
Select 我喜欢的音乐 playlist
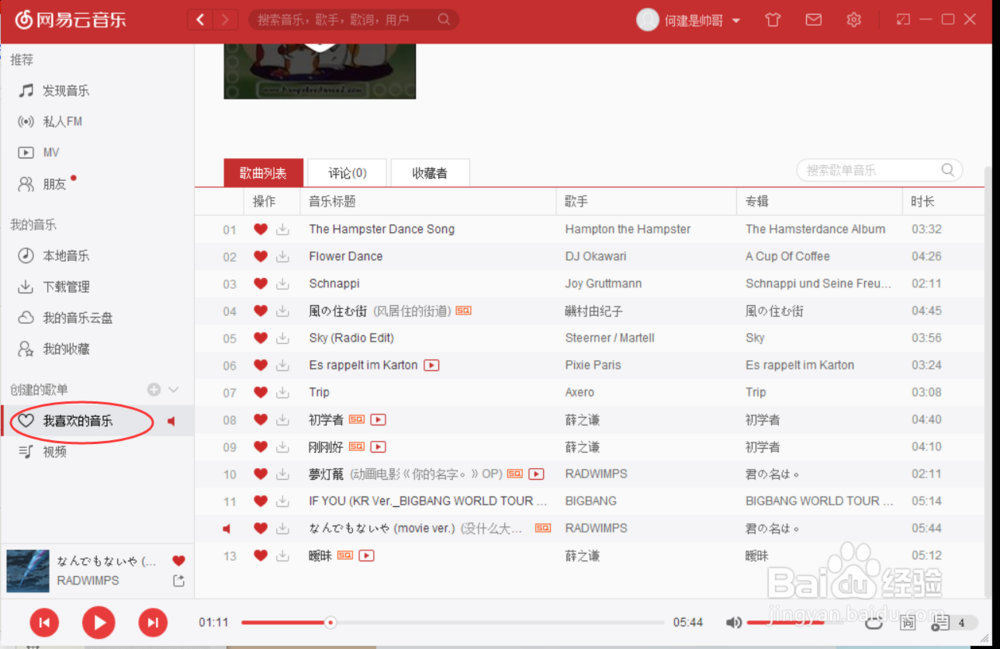pyautogui.click(x=97, y=421)
